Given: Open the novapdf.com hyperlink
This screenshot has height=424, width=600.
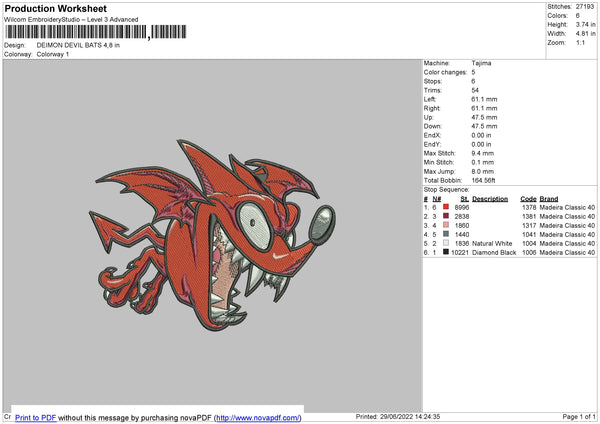Looking at the screenshot, I should coord(258,418).
